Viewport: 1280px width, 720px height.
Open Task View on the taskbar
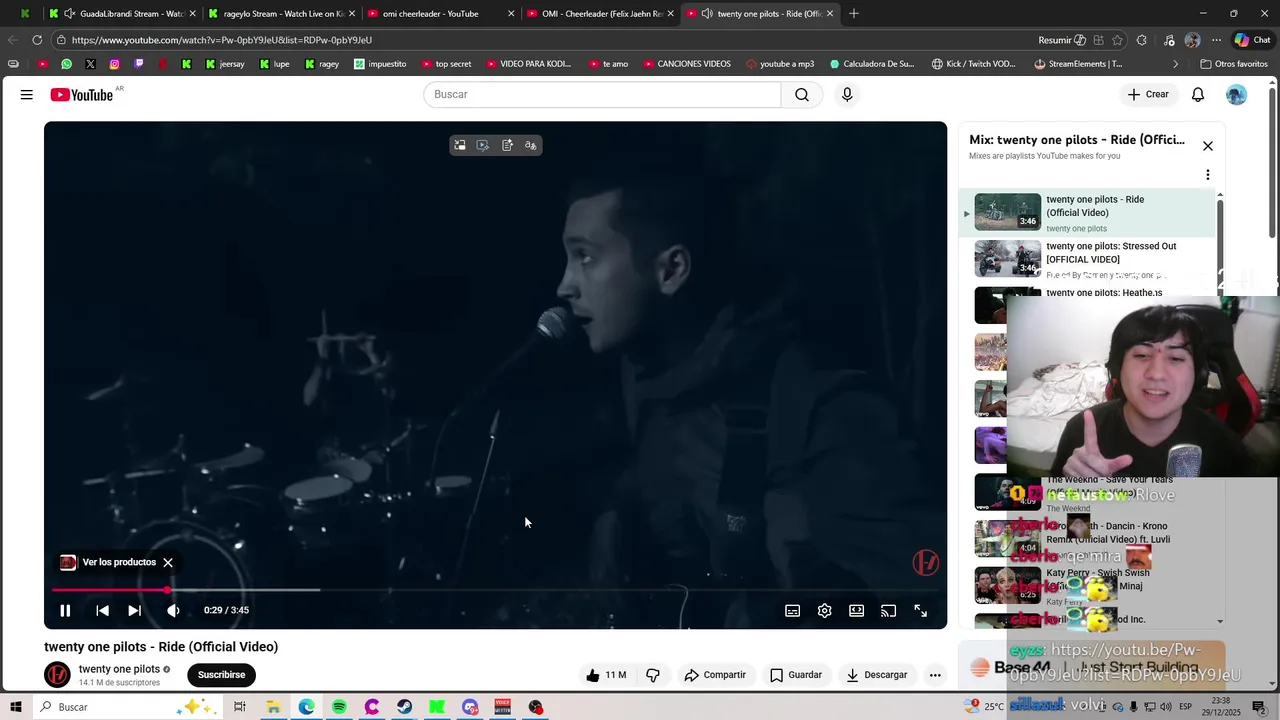point(240,707)
